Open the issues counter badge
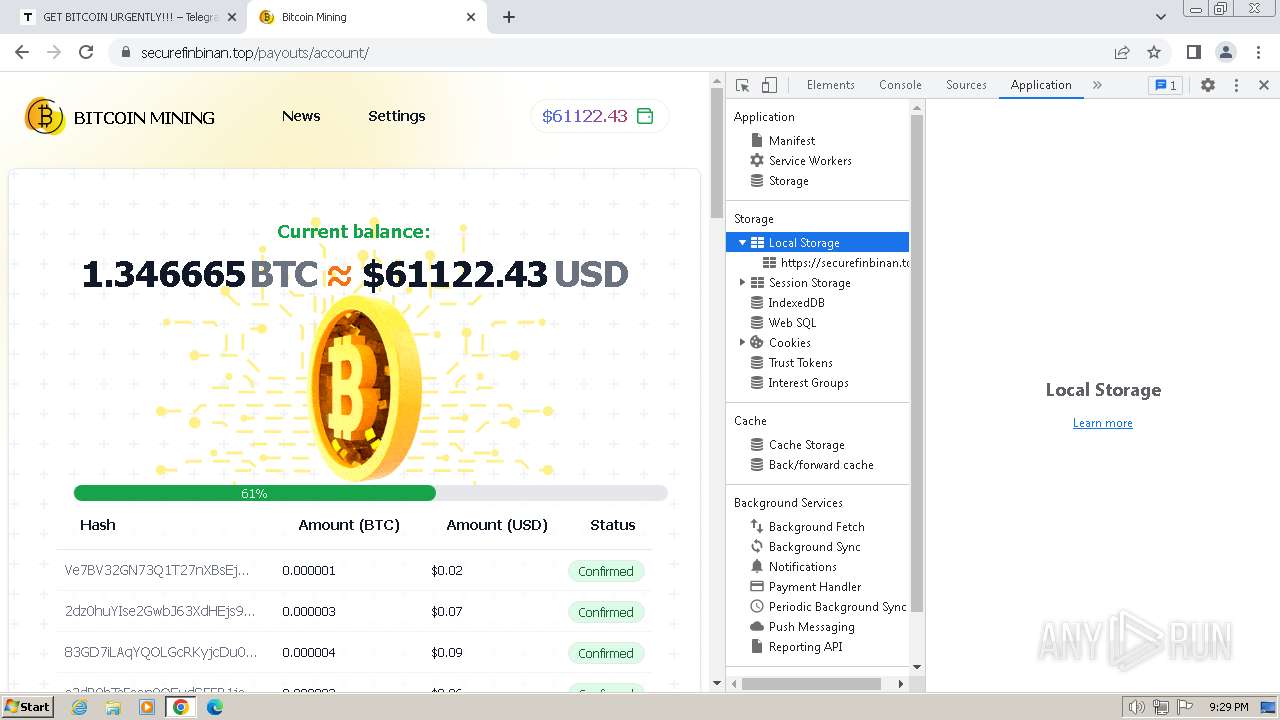Image resolution: width=1280 pixels, height=720 pixels. 1165,85
